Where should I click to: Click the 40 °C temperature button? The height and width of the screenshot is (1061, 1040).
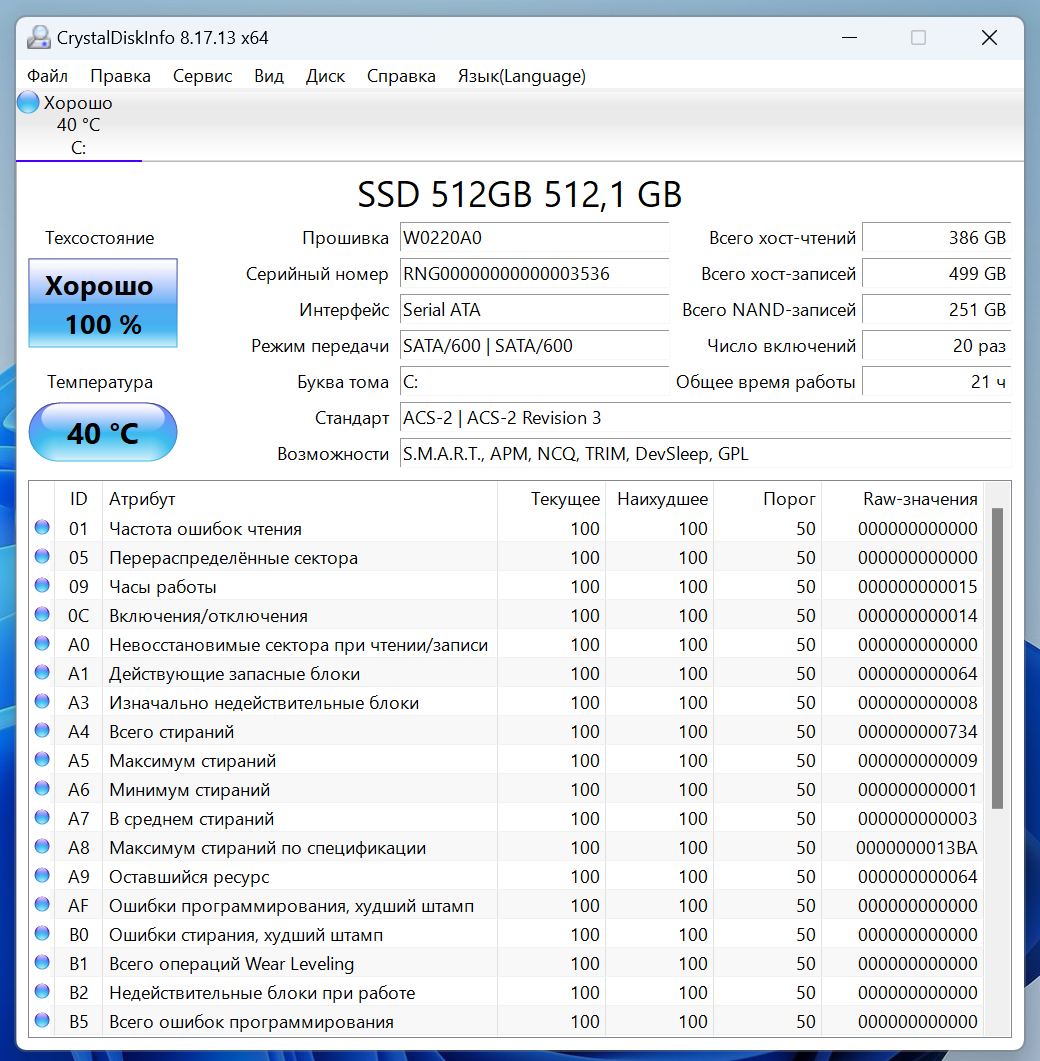103,433
